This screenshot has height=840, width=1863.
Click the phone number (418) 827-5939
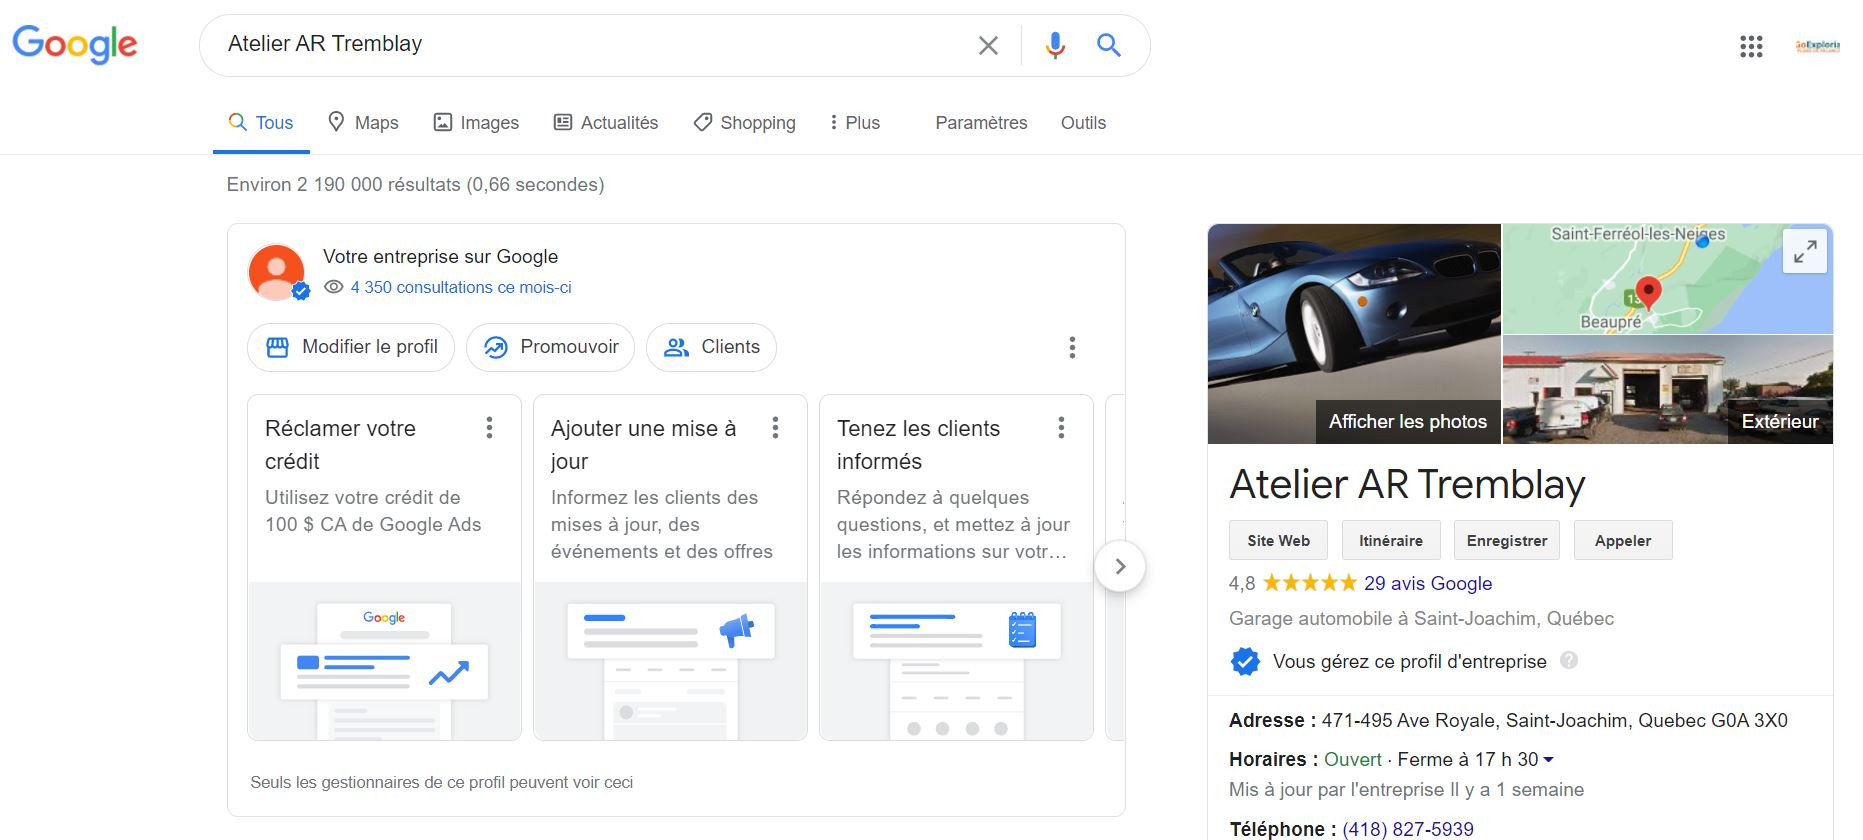1408,829
